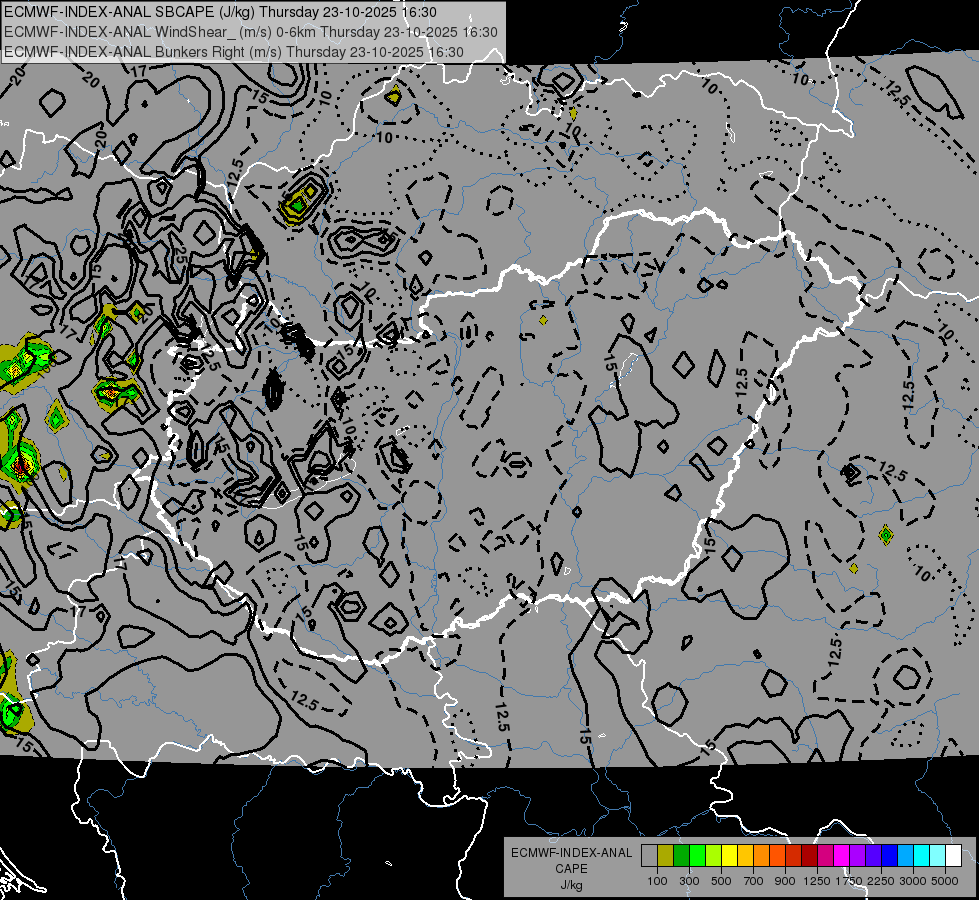The width and height of the screenshot is (979, 900).
Task: Select the pure yellow legend swatch
Action: pos(729,856)
